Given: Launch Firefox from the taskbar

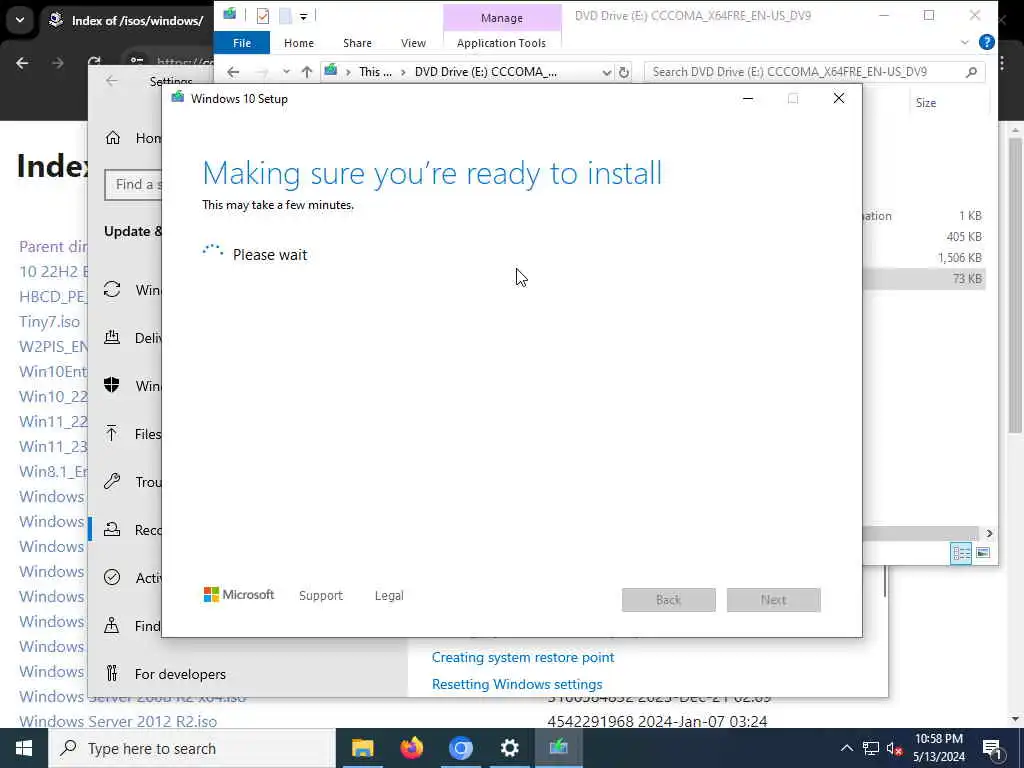Looking at the screenshot, I should [411, 748].
